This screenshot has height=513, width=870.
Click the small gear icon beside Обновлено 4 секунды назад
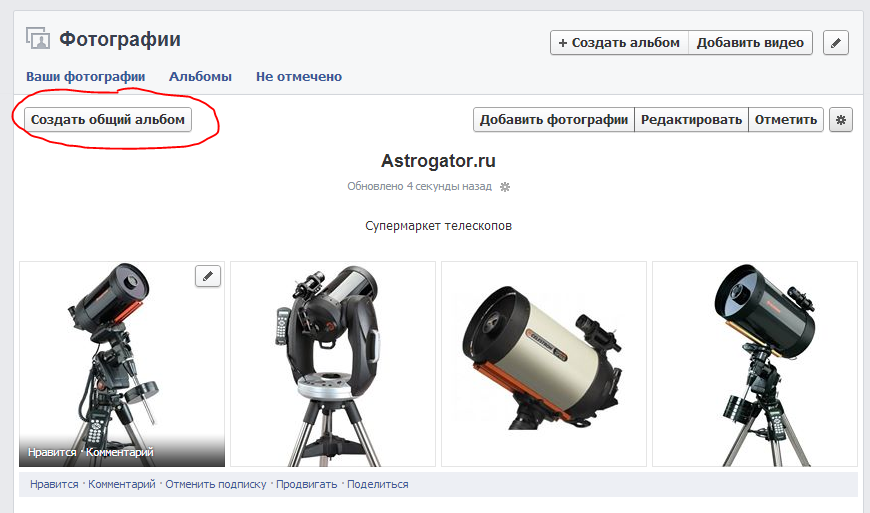click(504, 187)
